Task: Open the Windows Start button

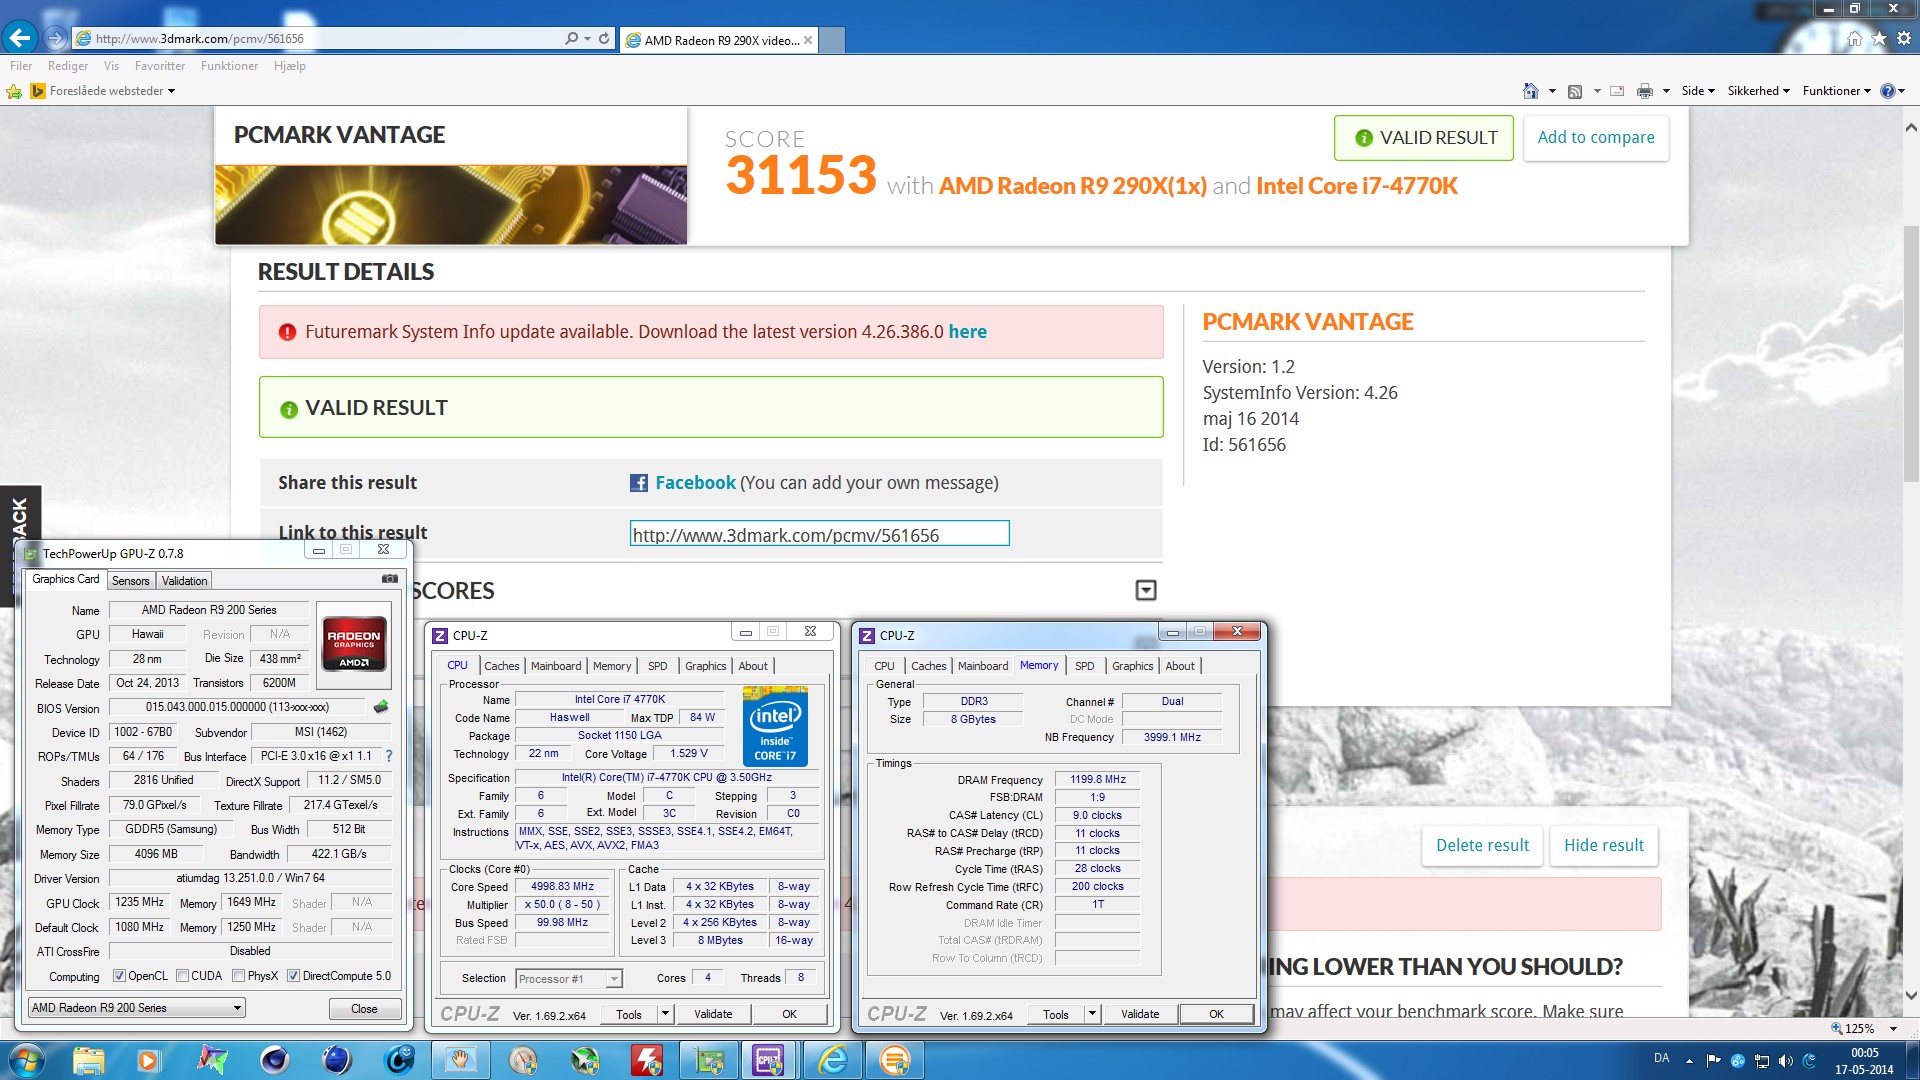Action: coord(25,1060)
